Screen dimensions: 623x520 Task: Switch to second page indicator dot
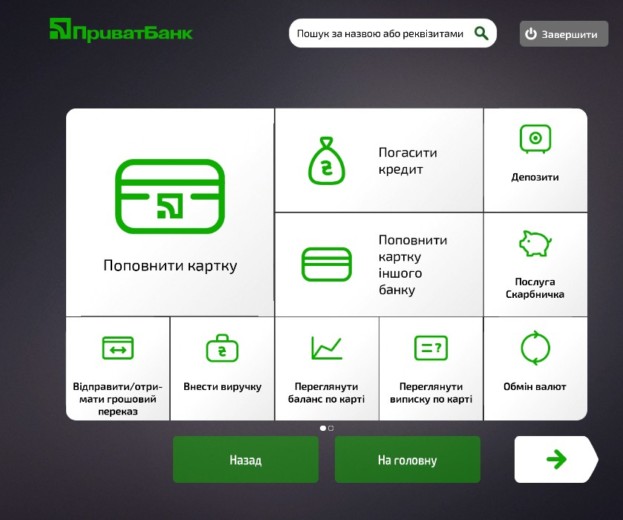(x=331, y=428)
